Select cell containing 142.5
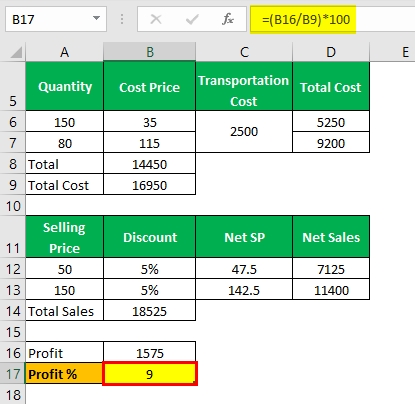 click(x=244, y=290)
